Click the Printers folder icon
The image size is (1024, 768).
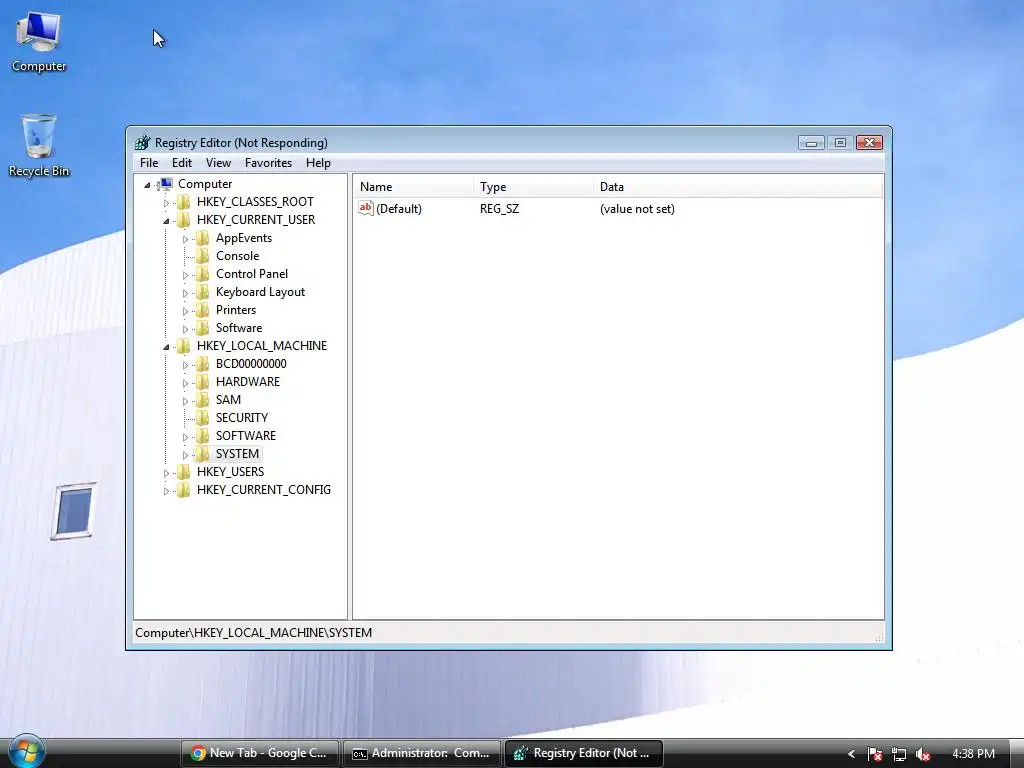click(x=203, y=310)
